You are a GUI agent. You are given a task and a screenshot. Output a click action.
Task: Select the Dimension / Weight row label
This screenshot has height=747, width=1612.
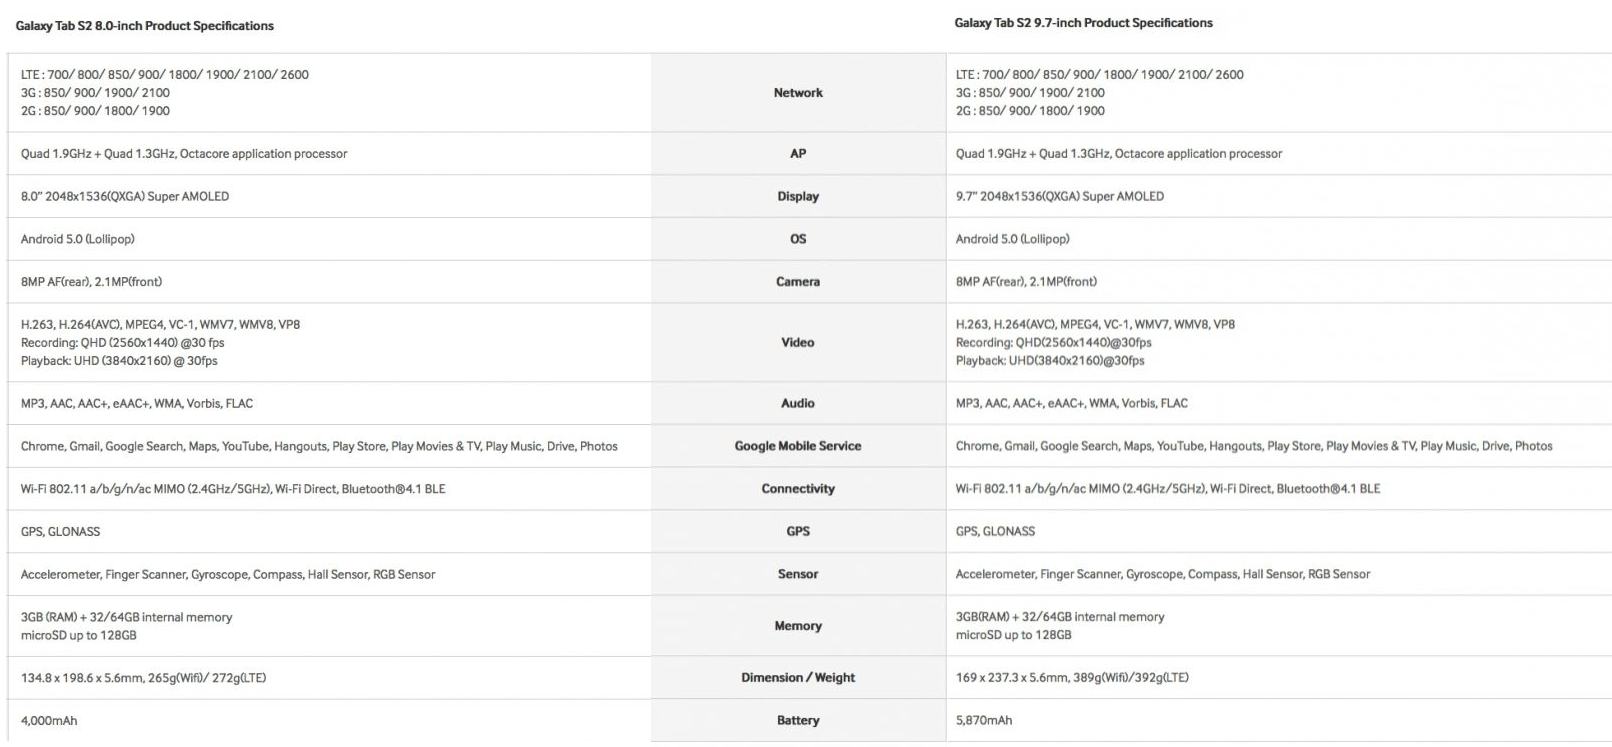(x=798, y=678)
